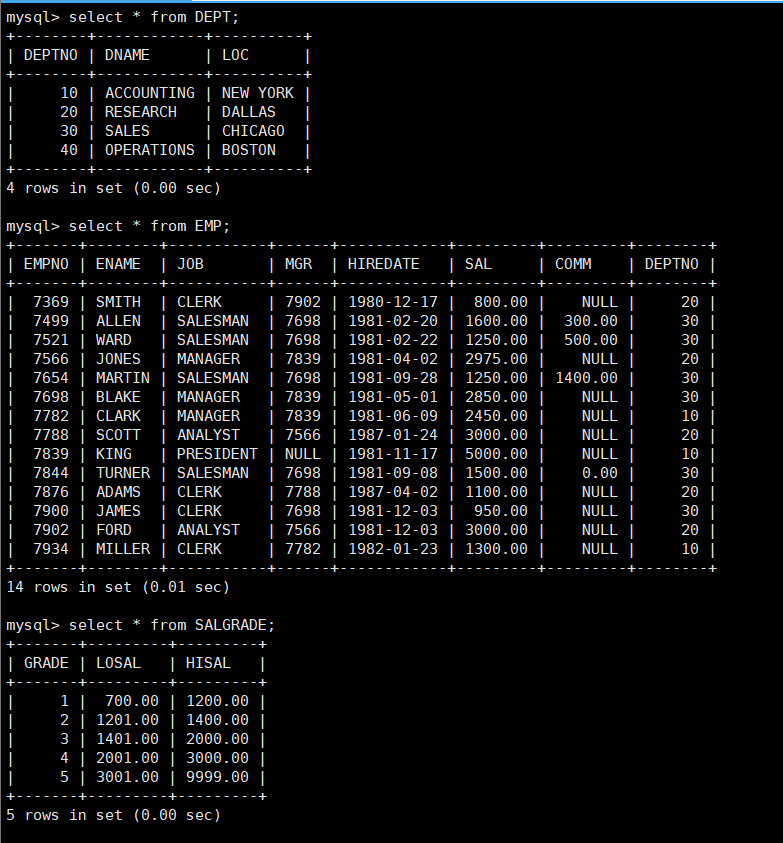Image resolution: width=783 pixels, height=843 pixels.
Task: Click '14 rows in set (0.01 sec)' line
Action: tap(118, 587)
